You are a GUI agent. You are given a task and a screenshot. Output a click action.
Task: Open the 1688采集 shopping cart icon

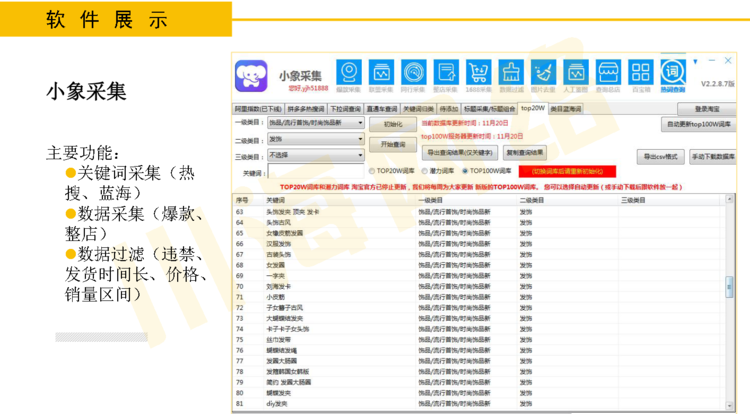[x=478, y=73]
